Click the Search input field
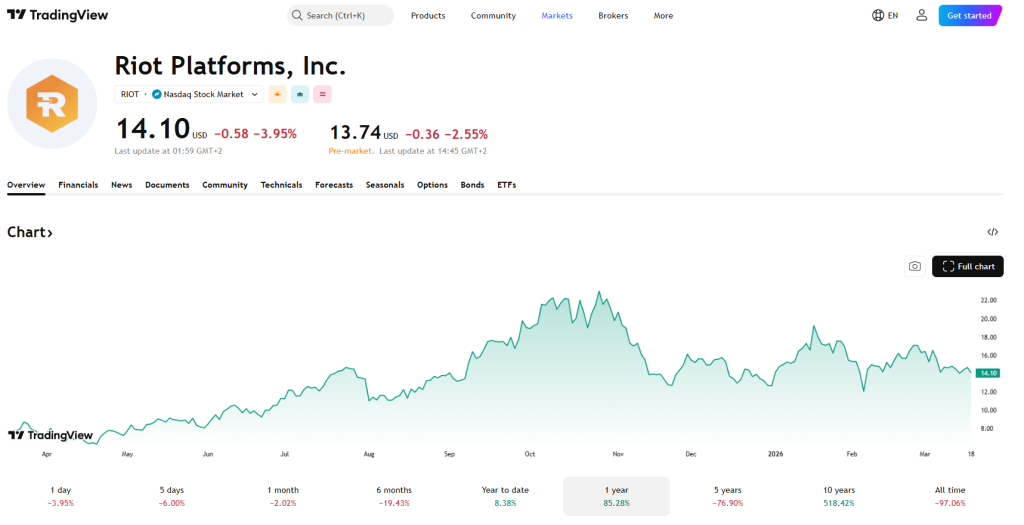The image size is (1024, 525). (x=340, y=15)
